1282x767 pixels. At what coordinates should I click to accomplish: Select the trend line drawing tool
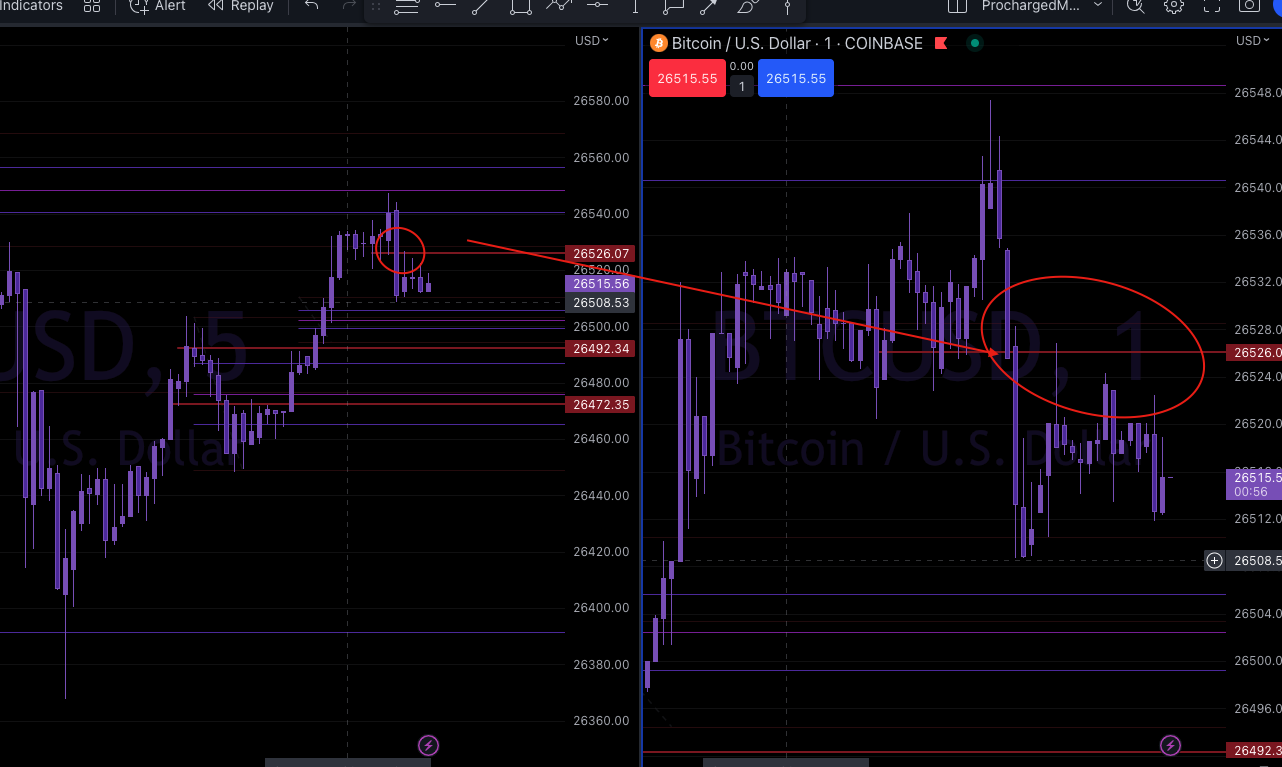tap(481, 7)
